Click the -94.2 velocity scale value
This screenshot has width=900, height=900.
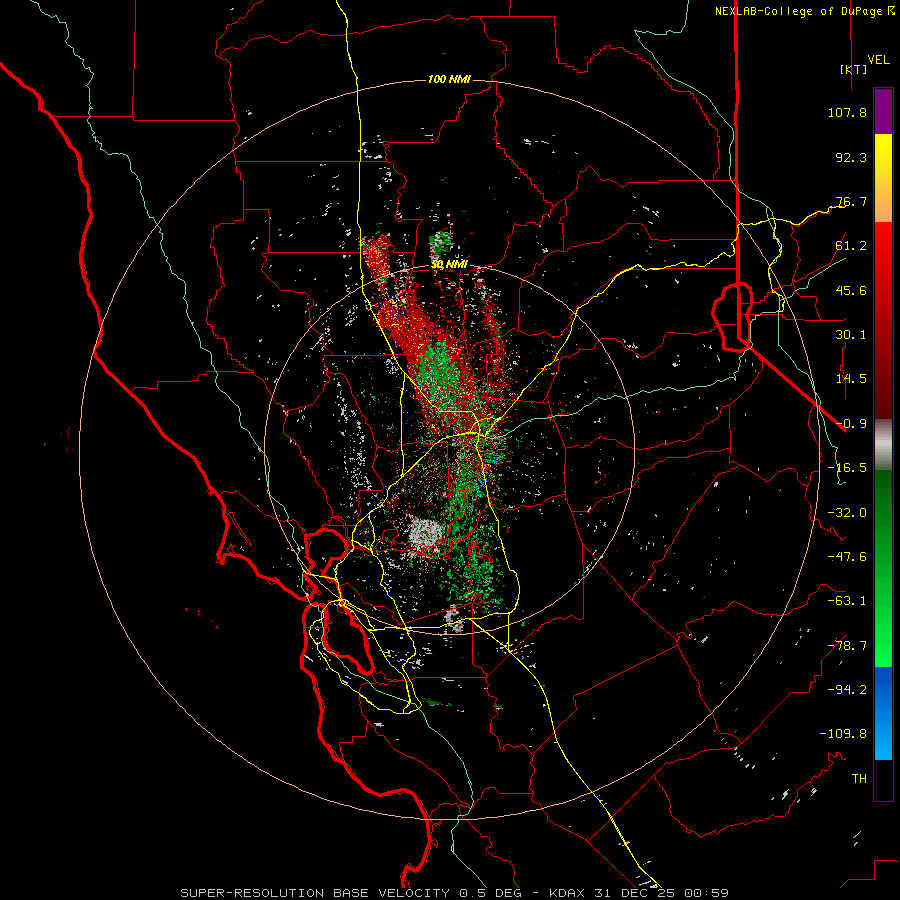[847, 689]
